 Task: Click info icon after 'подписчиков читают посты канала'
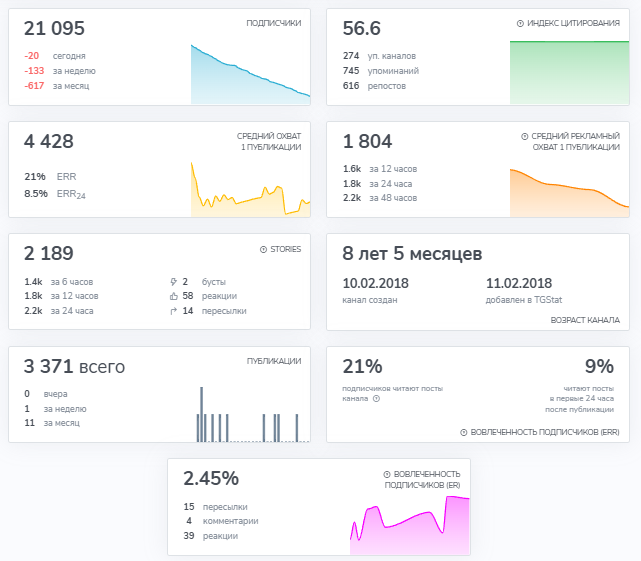click(x=377, y=398)
